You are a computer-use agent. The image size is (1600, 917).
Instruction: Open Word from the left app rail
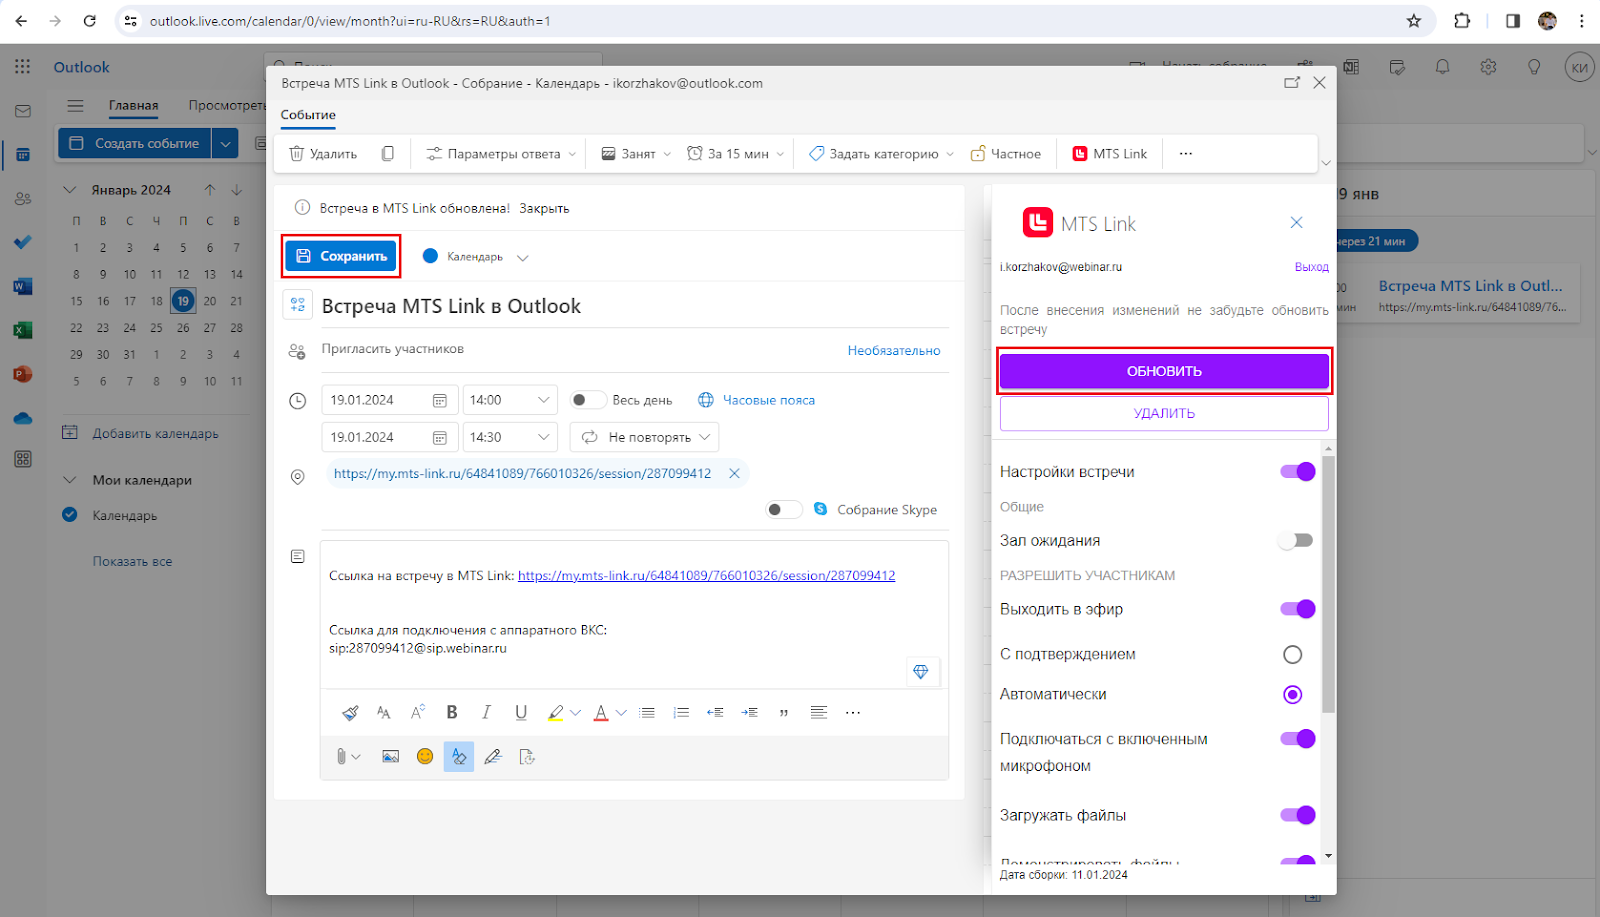(22, 287)
